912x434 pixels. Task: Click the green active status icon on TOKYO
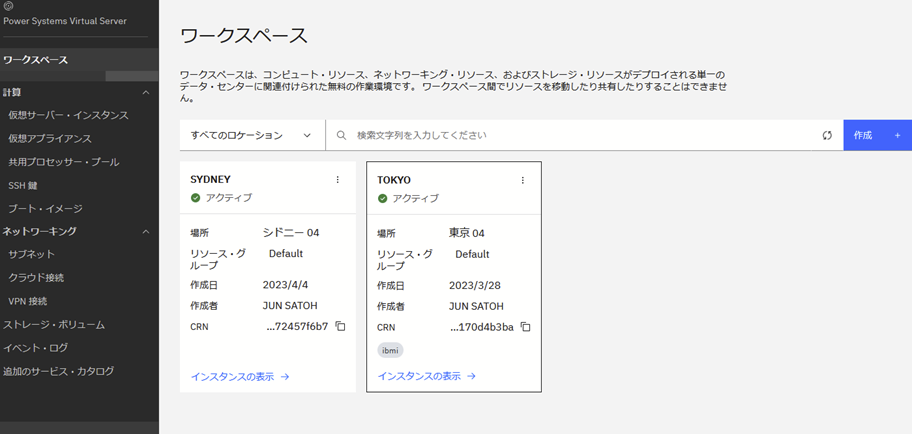pyautogui.click(x=382, y=198)
